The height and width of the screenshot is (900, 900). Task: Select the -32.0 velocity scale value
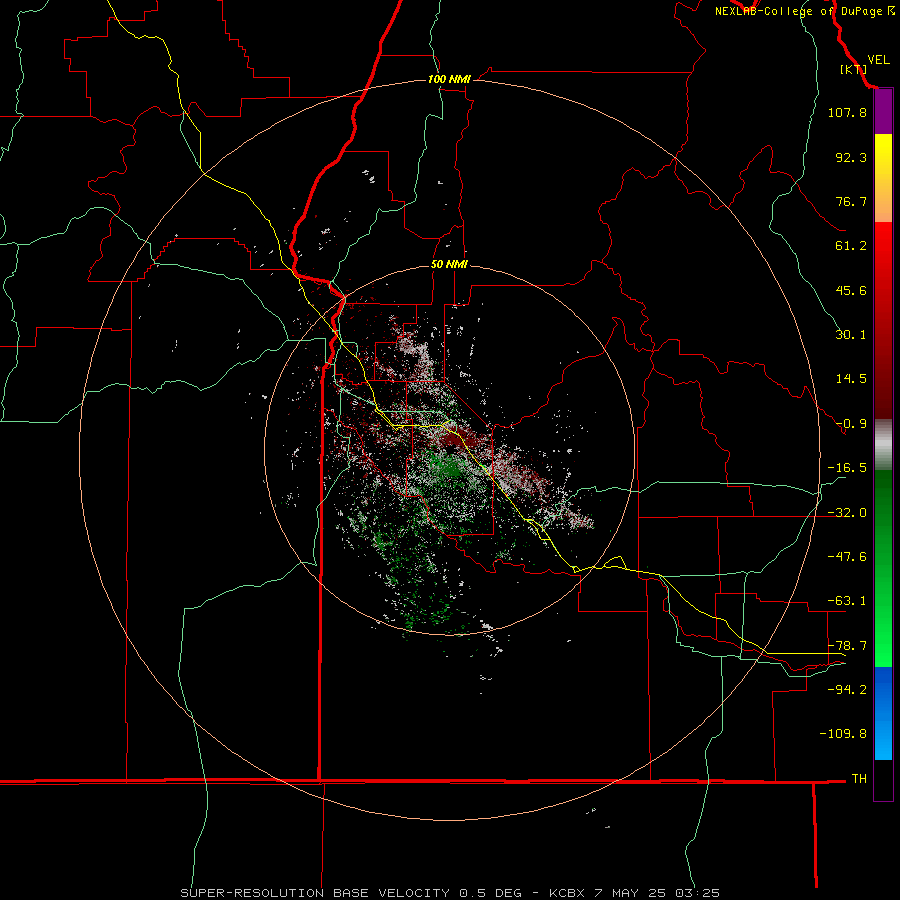coord(847,513)
